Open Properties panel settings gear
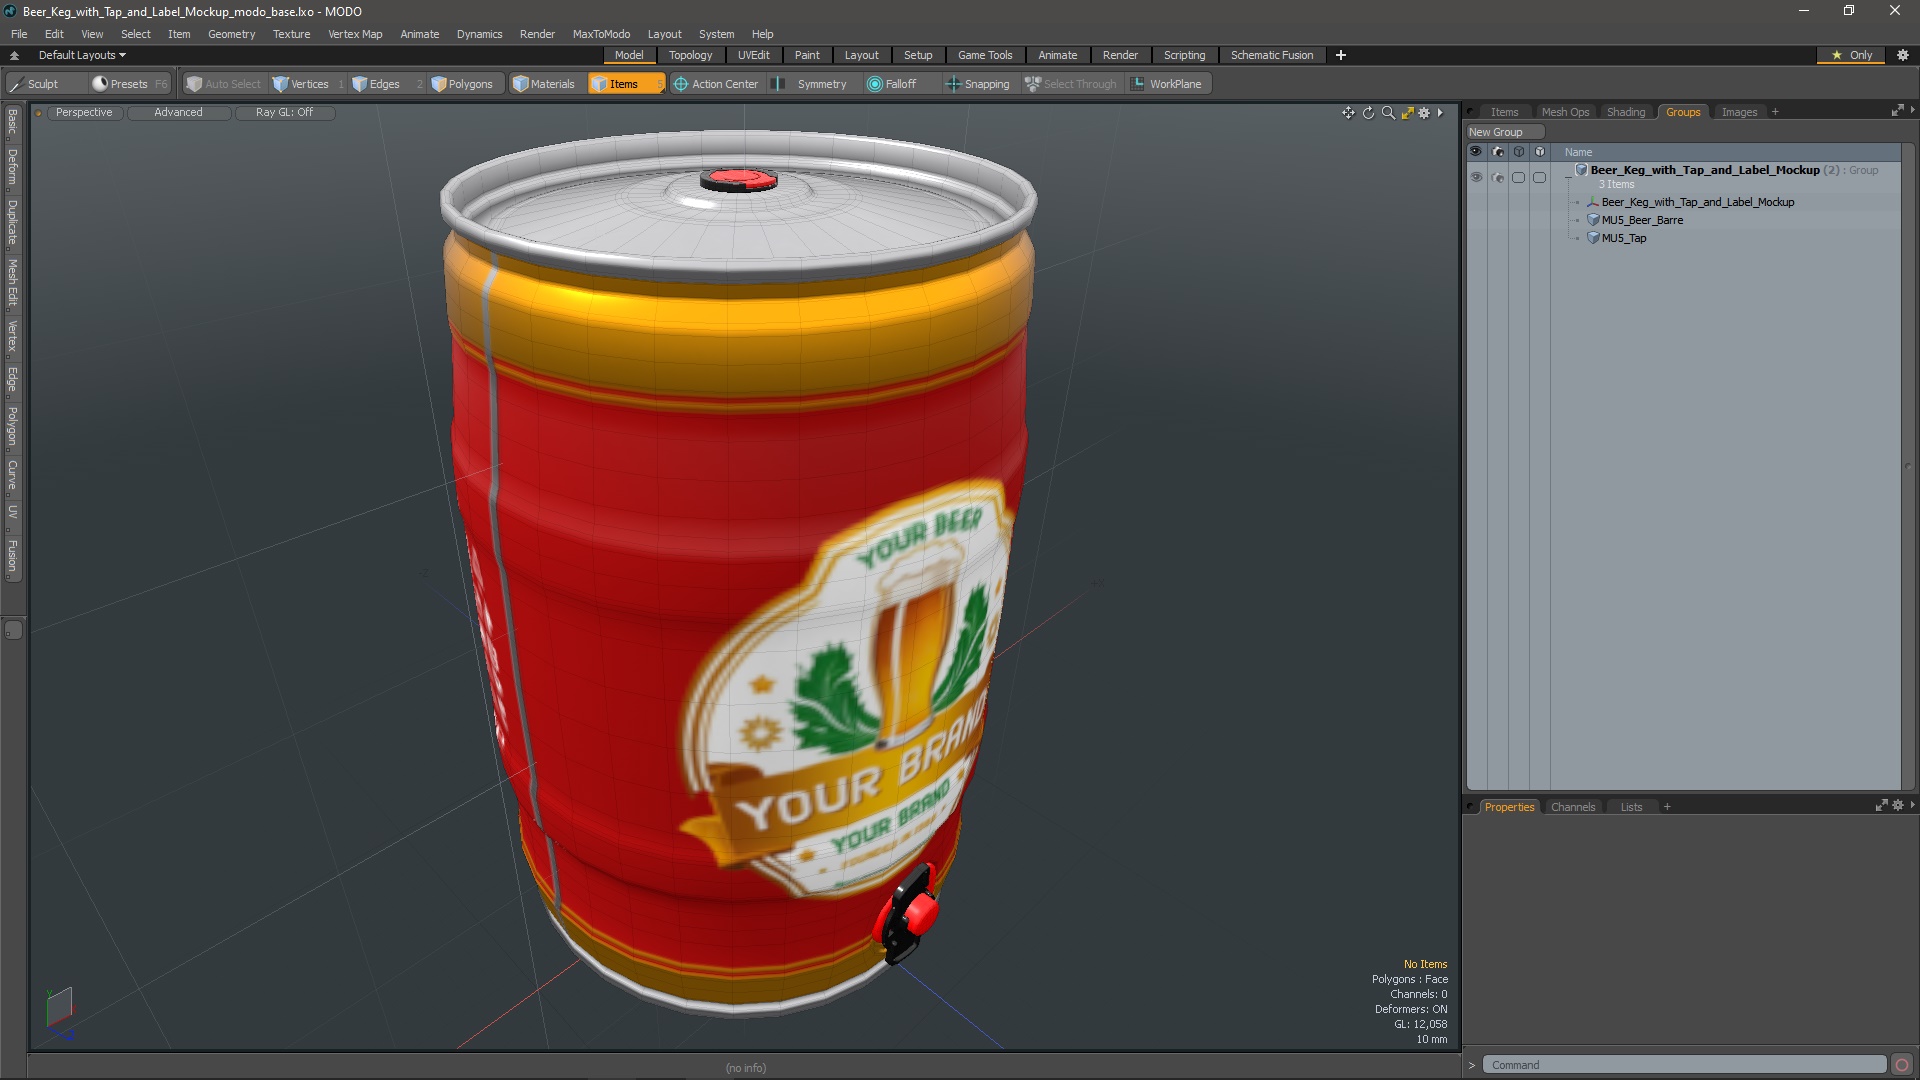1920x1080 pixels. (1897, 805)
